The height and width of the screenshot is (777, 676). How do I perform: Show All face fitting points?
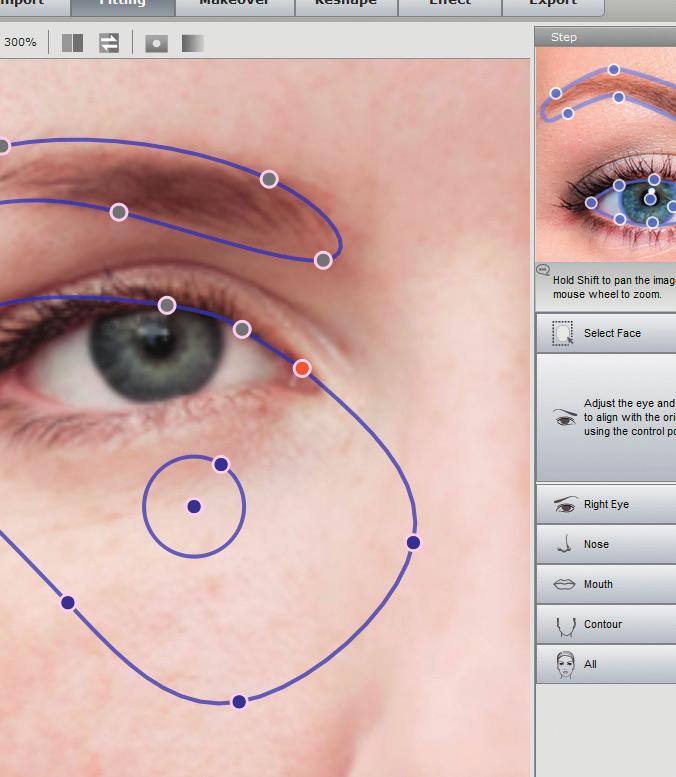click(606, 665)
